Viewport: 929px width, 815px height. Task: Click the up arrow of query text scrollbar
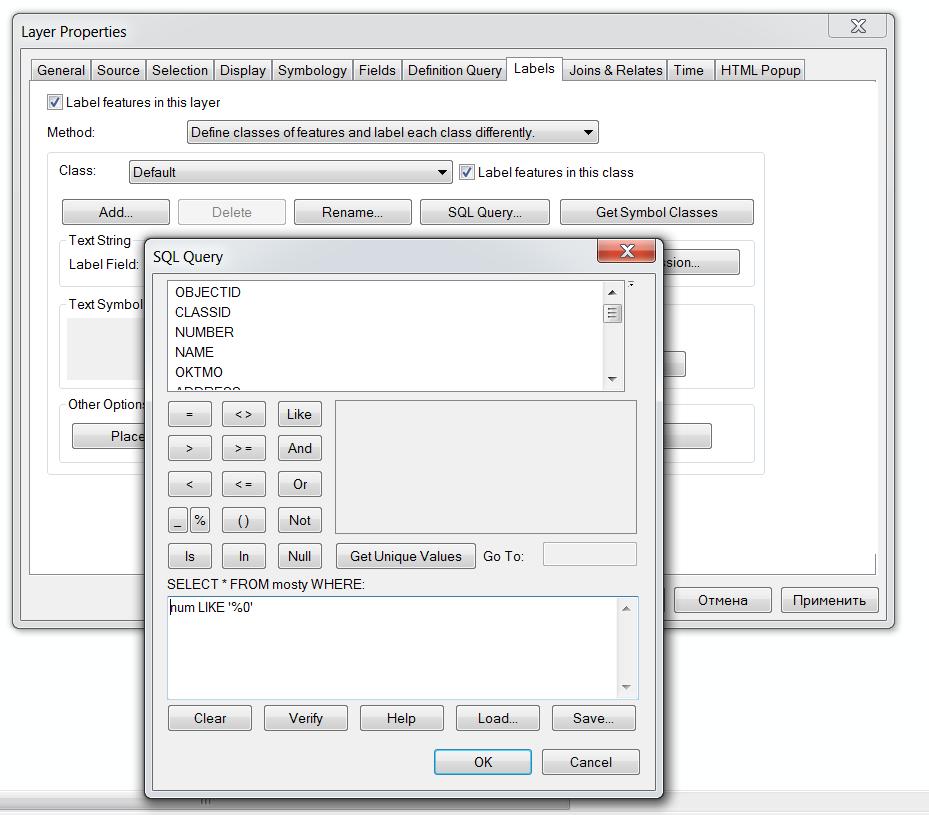pos(626,608)
